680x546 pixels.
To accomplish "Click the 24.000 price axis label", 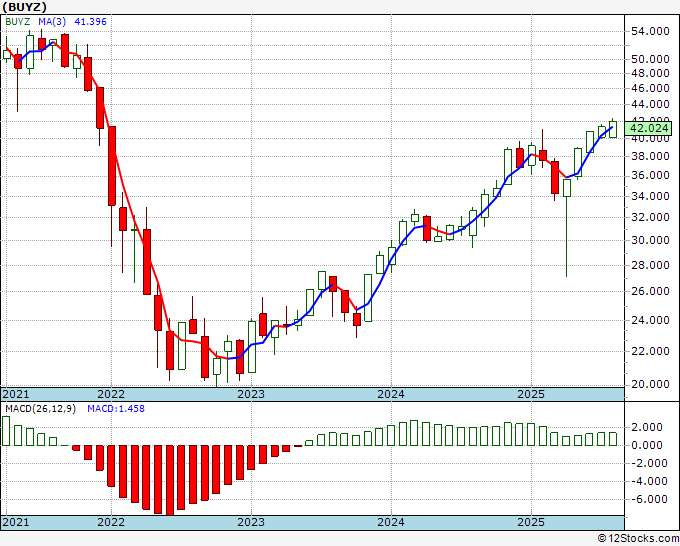I will tap(650, 320).
